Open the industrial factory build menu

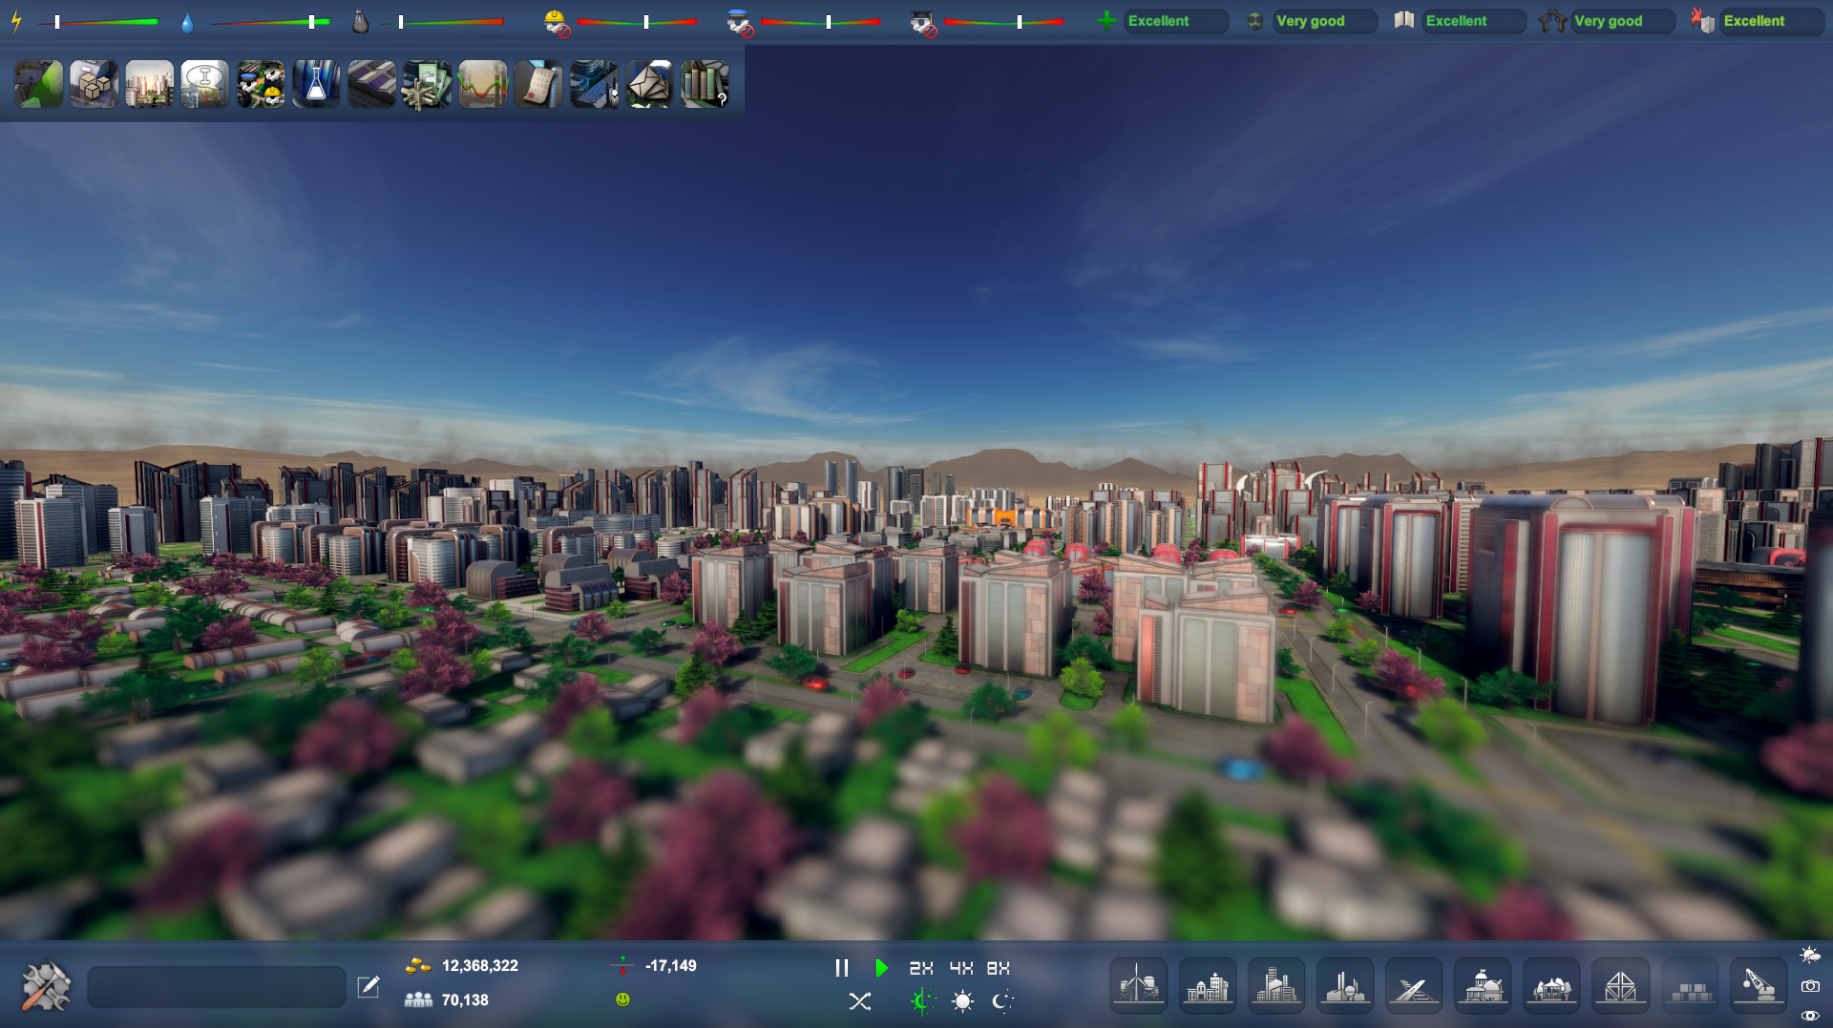[1345, 986]
